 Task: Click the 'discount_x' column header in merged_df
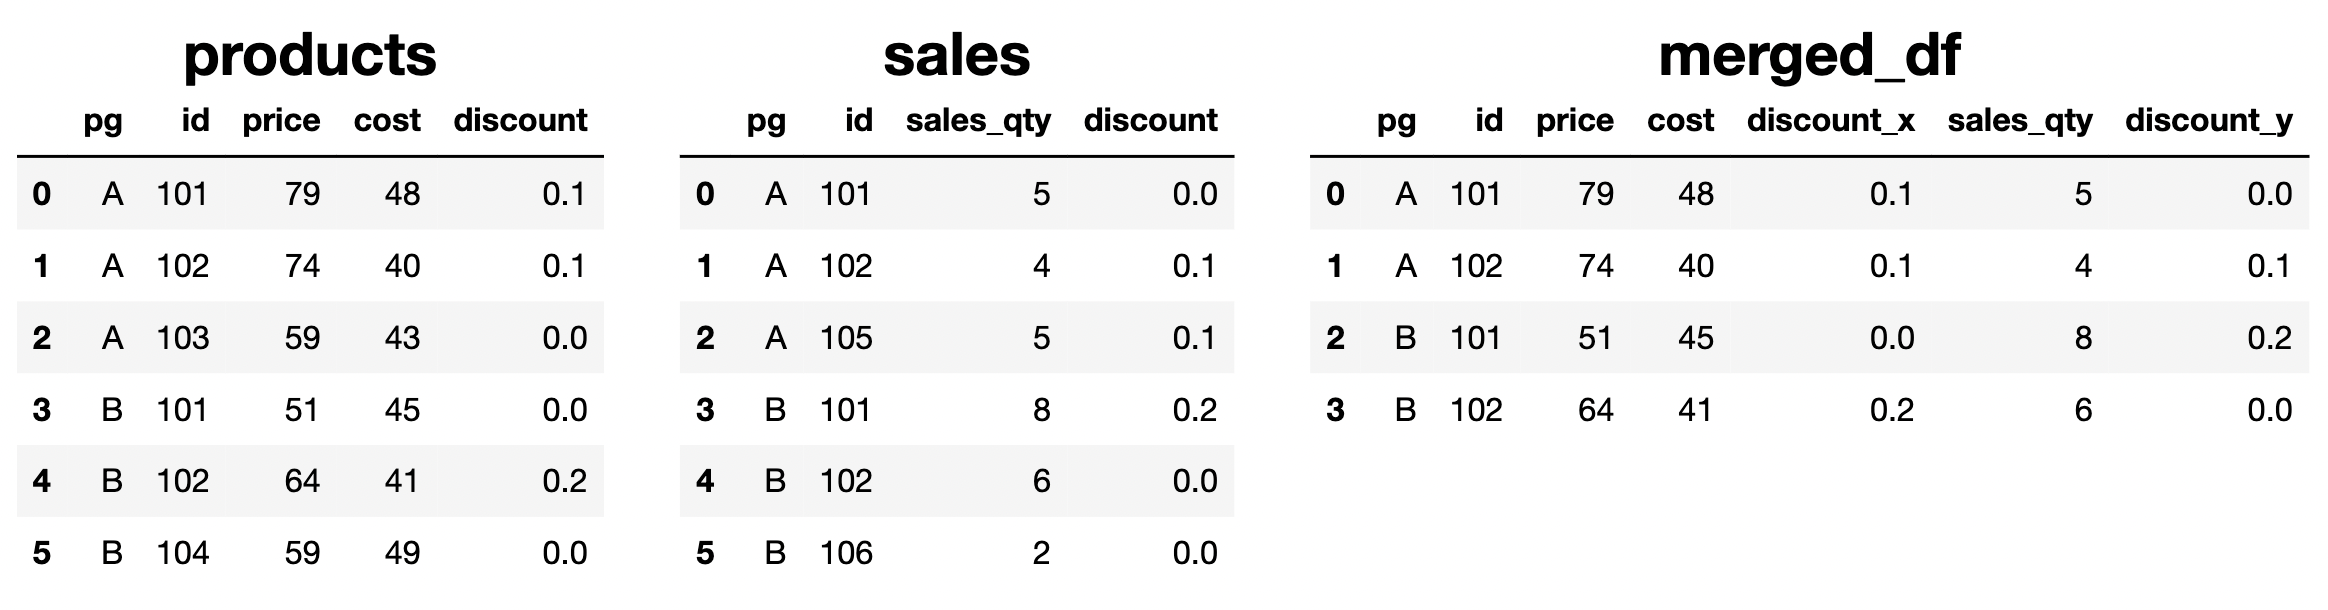click(1830, 121)
